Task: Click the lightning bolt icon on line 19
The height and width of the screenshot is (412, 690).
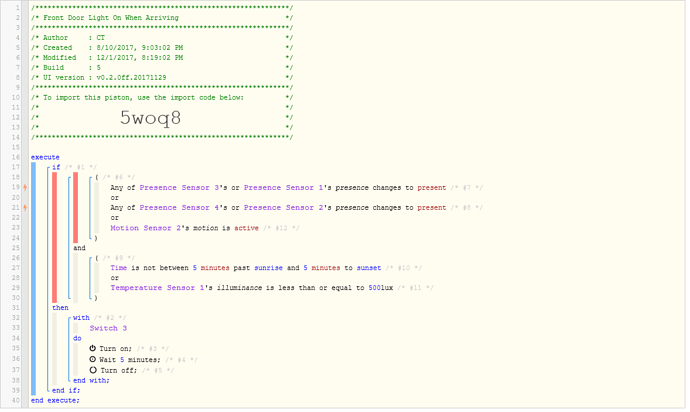Action: [x=25, y=188]
